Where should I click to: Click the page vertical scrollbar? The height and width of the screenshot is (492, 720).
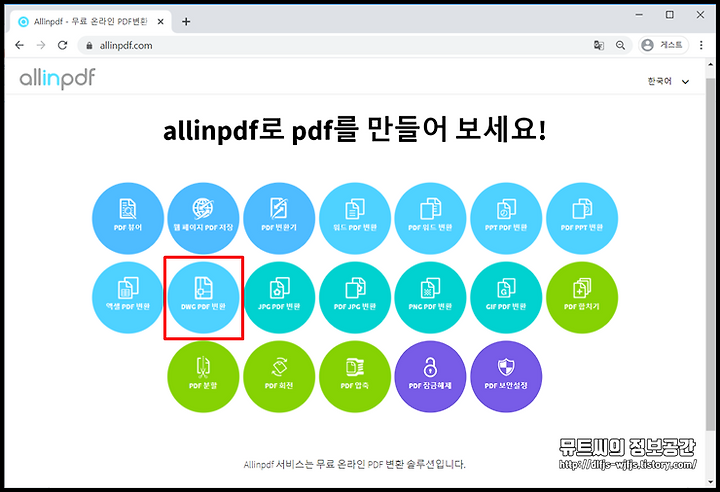tap(710, 254)
